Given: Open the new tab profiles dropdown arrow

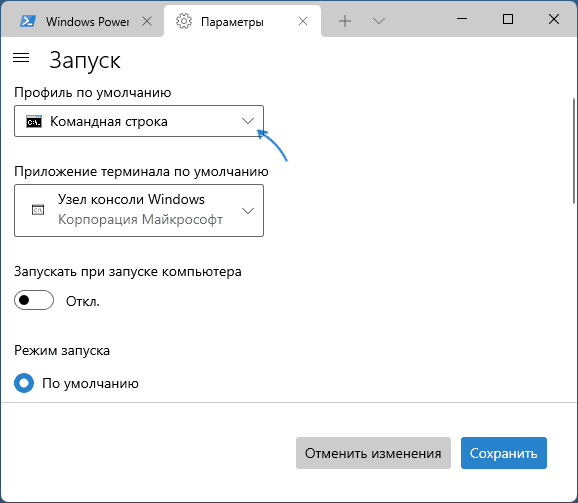Looking at the screenshot, I should 379,21.
